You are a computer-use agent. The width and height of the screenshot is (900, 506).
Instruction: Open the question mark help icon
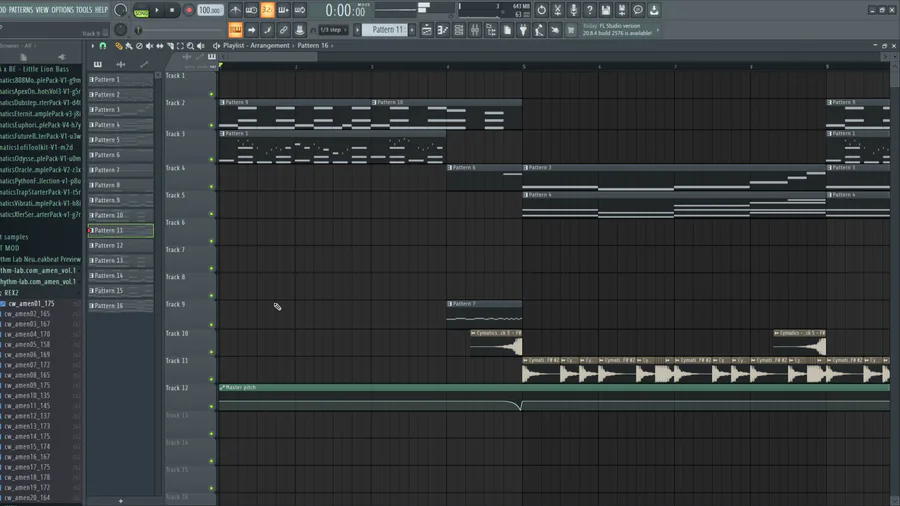tap(589, 10)
